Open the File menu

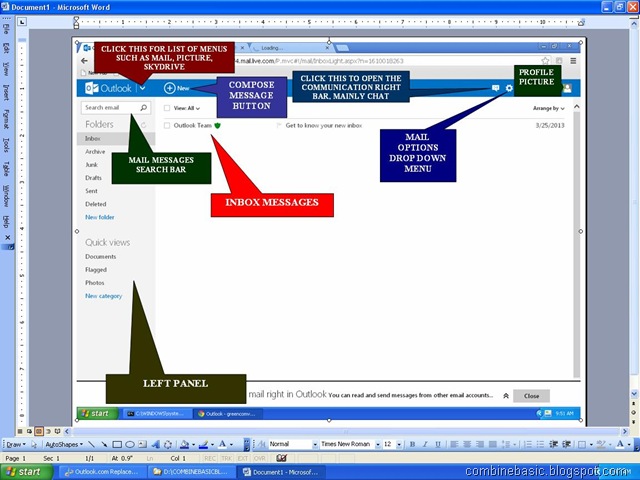pos(6,29)
